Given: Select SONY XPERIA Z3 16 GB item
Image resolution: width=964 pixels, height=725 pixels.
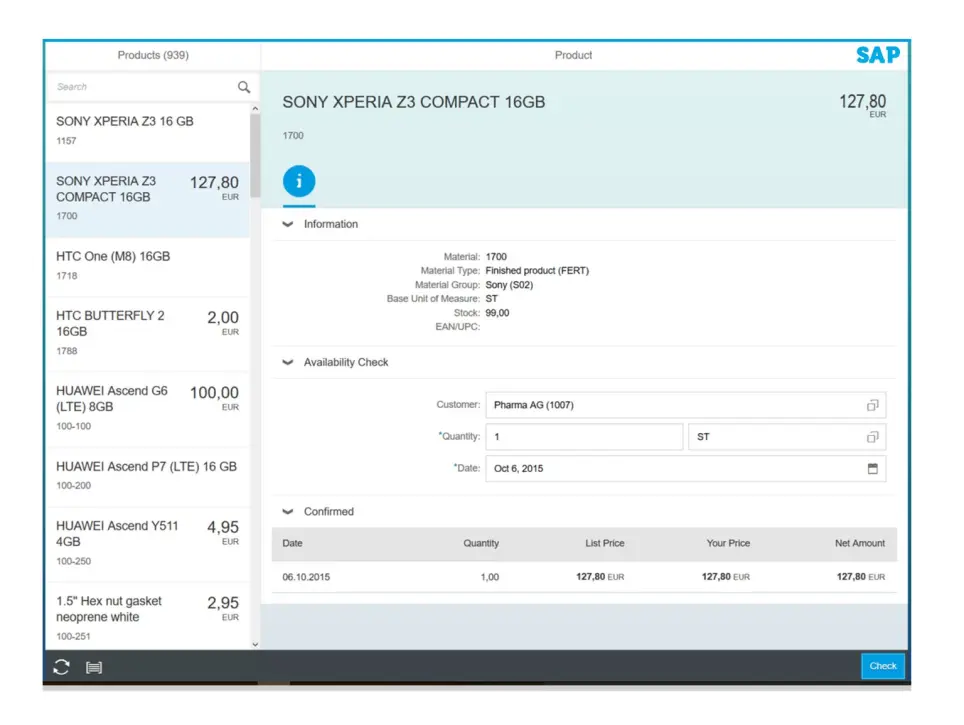Looking at the screenshot, I should (x=148, y=132).
